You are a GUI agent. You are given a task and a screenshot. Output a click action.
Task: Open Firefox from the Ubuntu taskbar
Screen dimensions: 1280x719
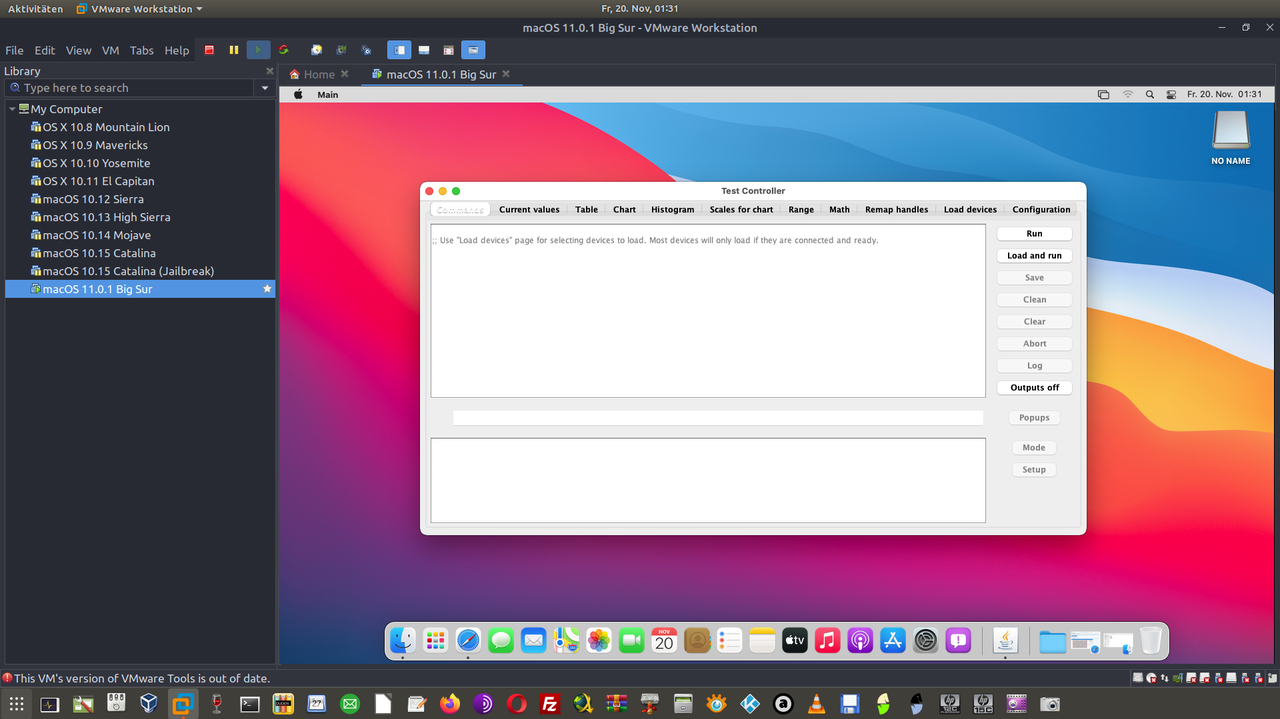449,704
